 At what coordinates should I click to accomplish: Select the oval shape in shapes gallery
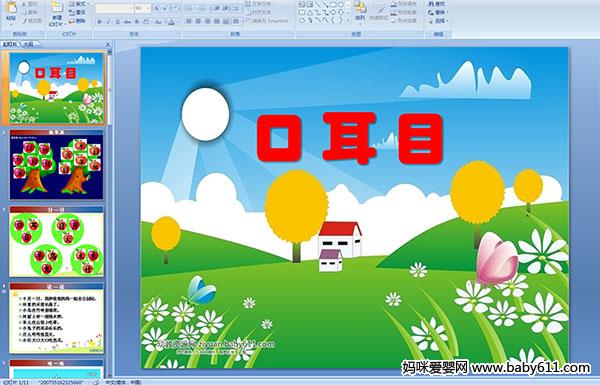click(341, 5)
